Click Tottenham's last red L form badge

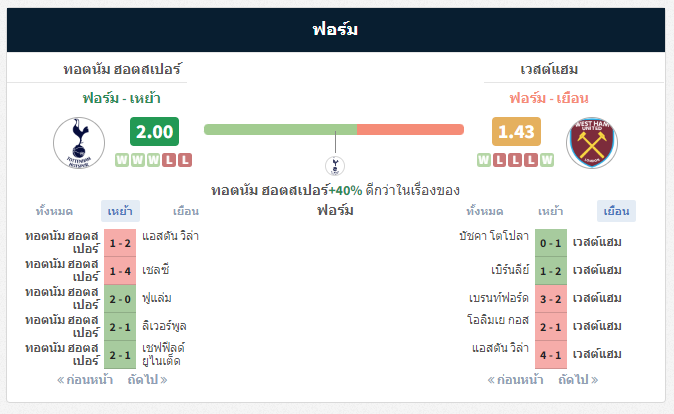click(x=185, y=160)
